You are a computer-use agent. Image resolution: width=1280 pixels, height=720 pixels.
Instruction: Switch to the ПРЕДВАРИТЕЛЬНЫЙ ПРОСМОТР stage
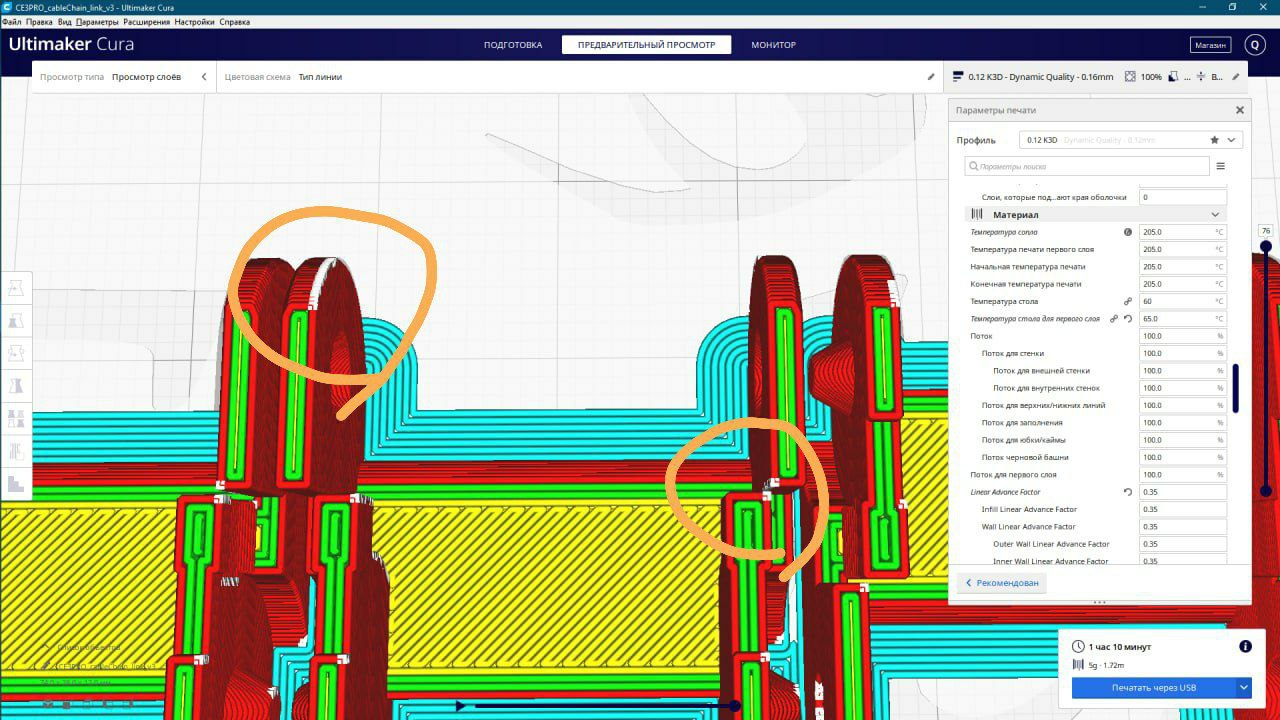click(646, 45)
